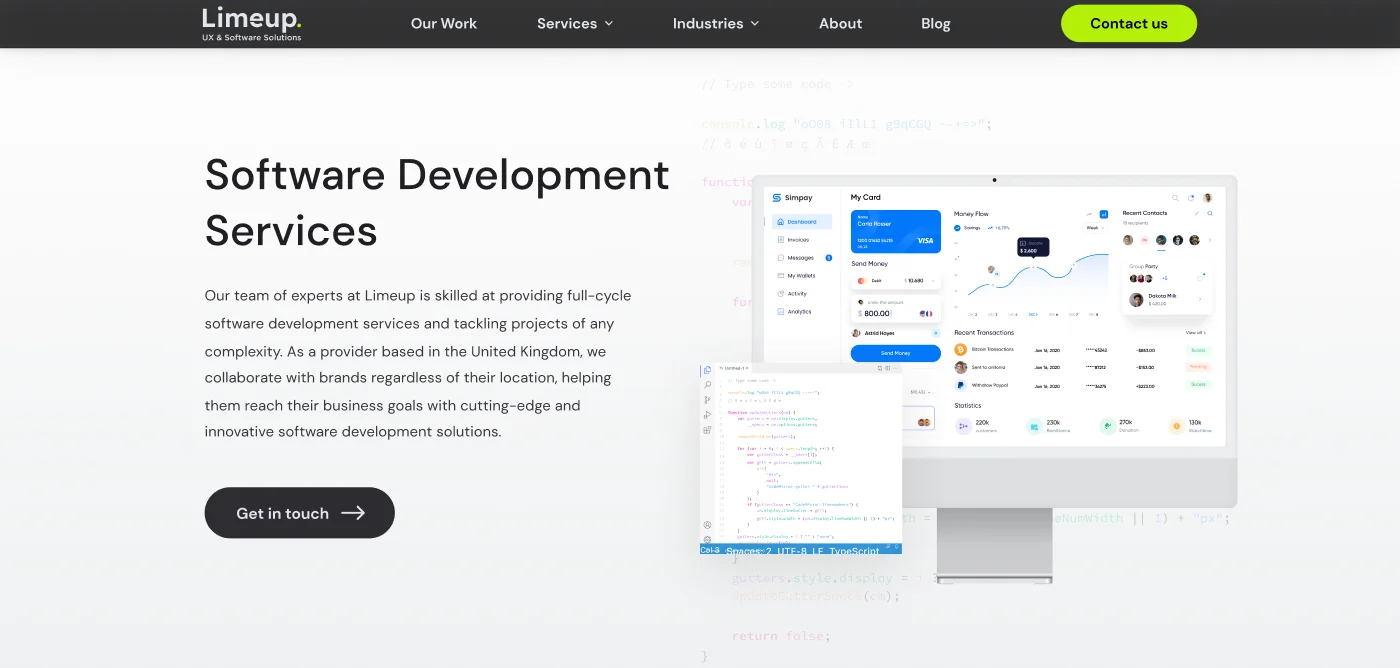
Task: Enable the toggle beside Astrid Hayes
Action: tap(935, 333)
